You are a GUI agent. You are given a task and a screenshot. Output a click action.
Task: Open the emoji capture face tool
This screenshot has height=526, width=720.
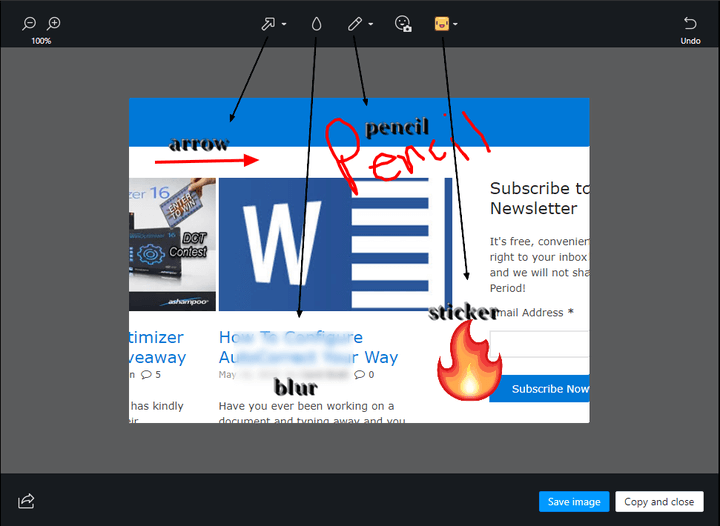coord(403,24)
